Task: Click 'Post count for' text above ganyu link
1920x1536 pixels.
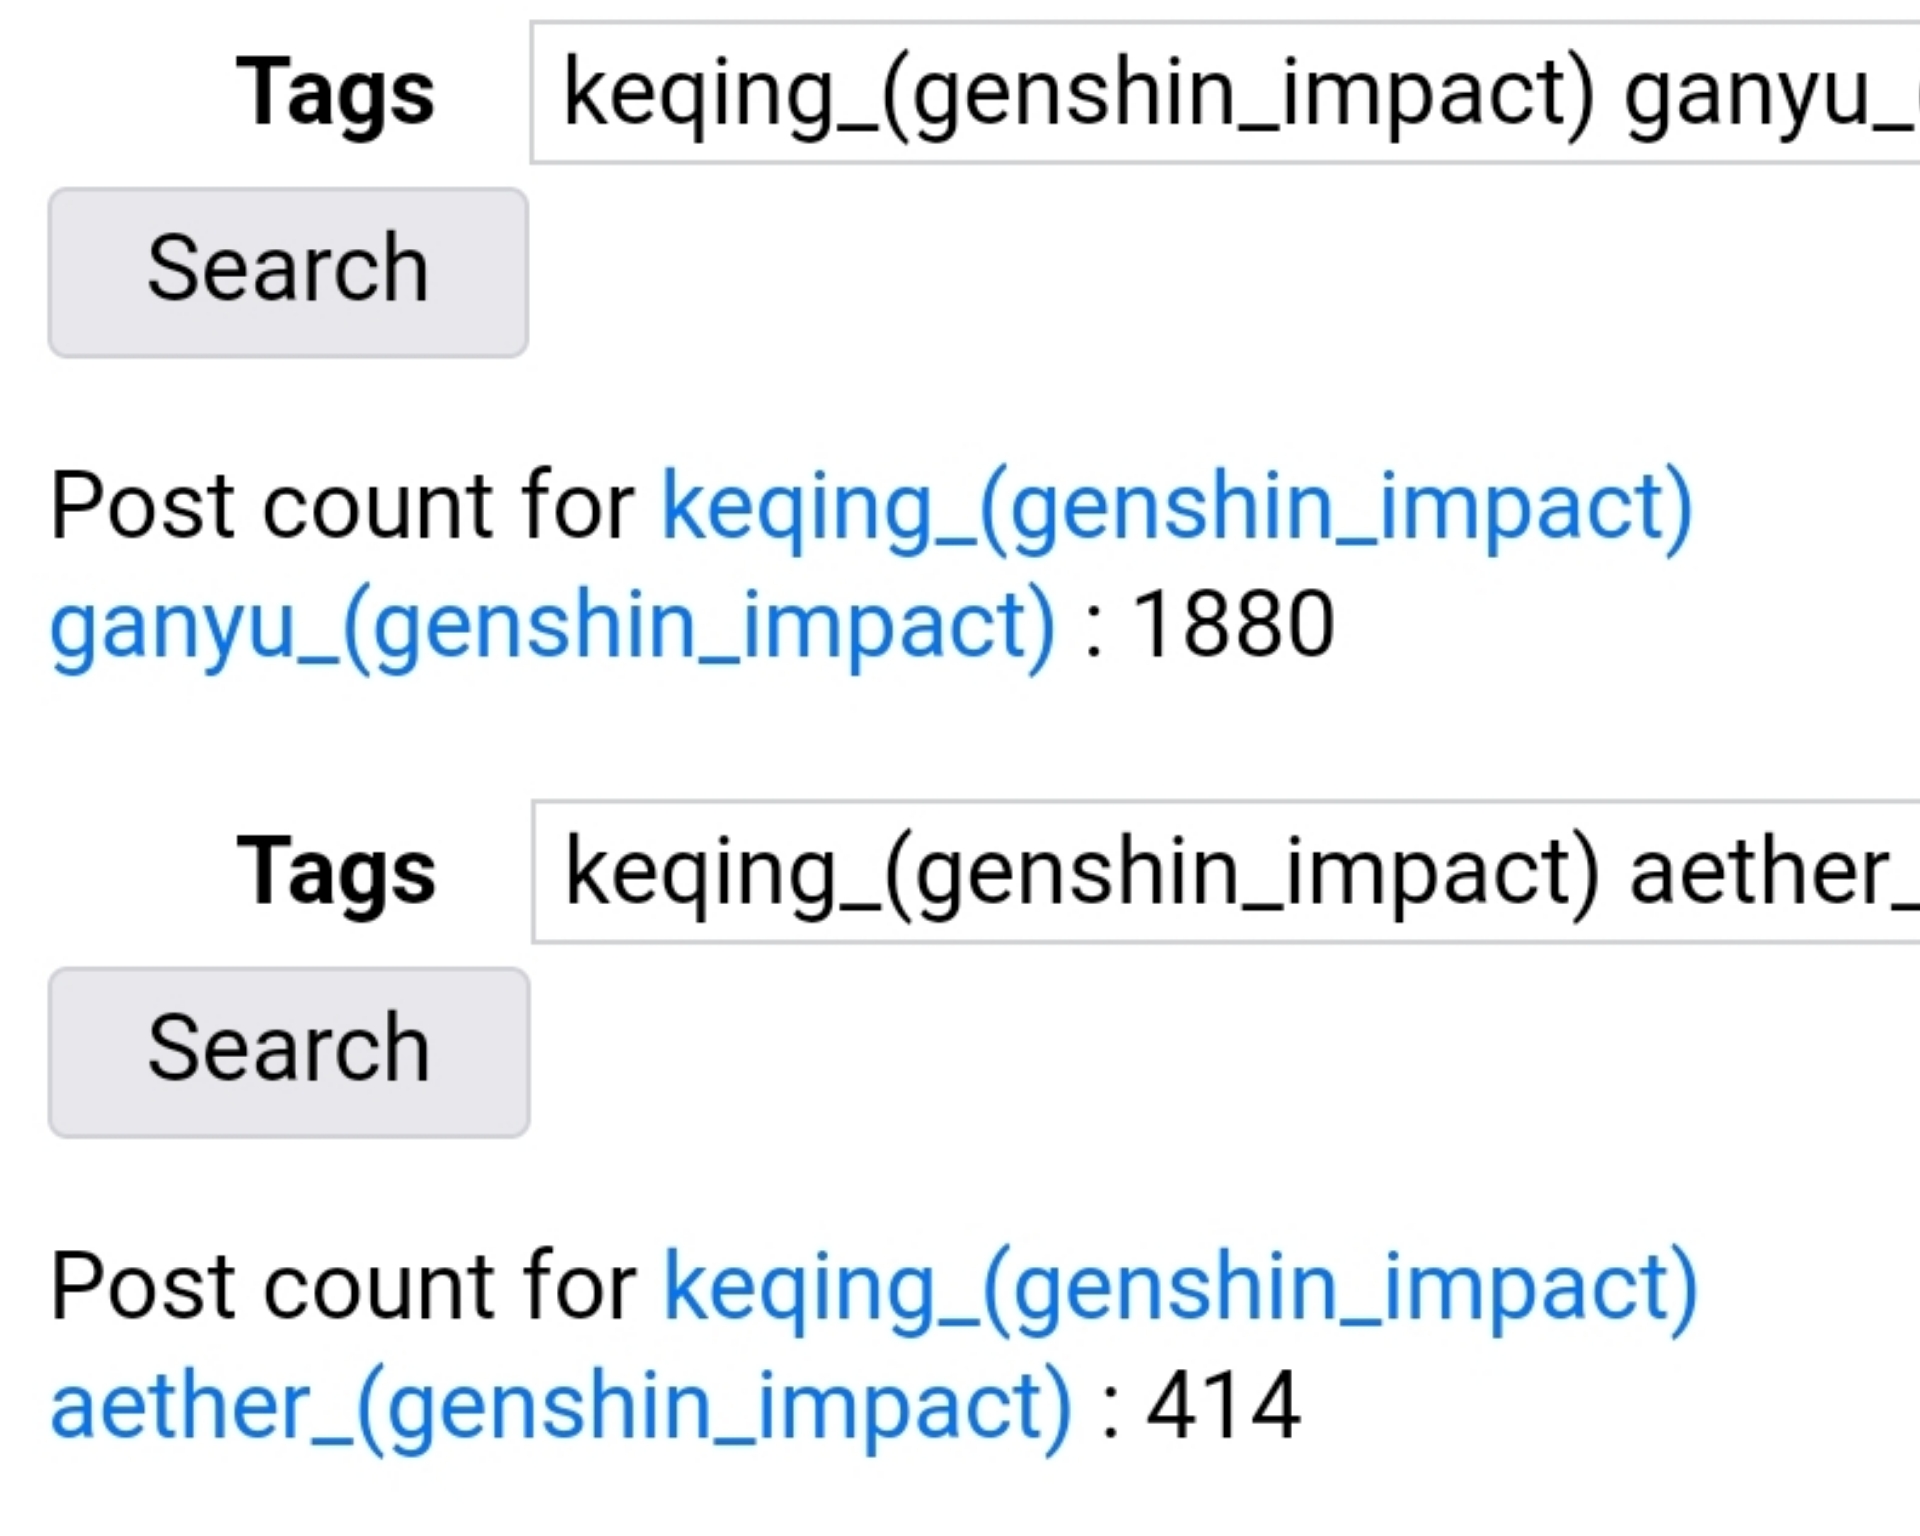Action: pyautogui.click(x=342, y=506)
